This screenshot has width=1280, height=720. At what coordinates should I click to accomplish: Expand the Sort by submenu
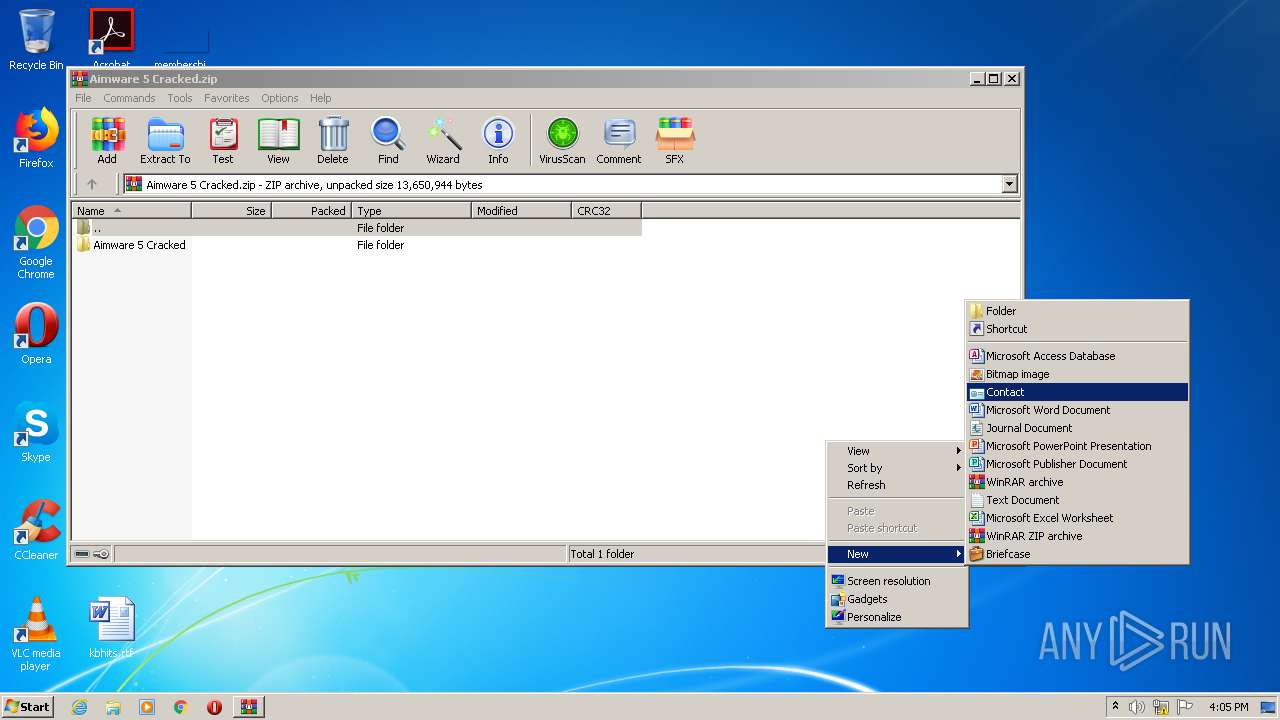(896, 468)
